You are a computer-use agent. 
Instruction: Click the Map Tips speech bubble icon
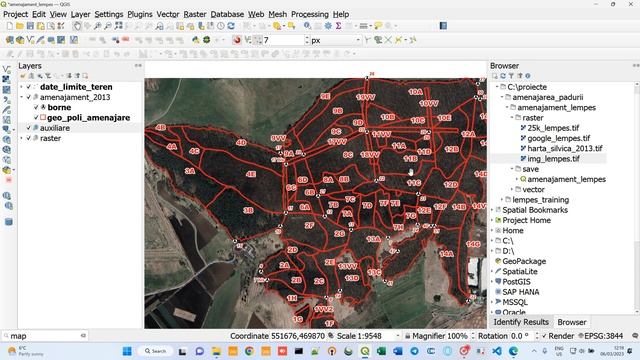point(378,26)
